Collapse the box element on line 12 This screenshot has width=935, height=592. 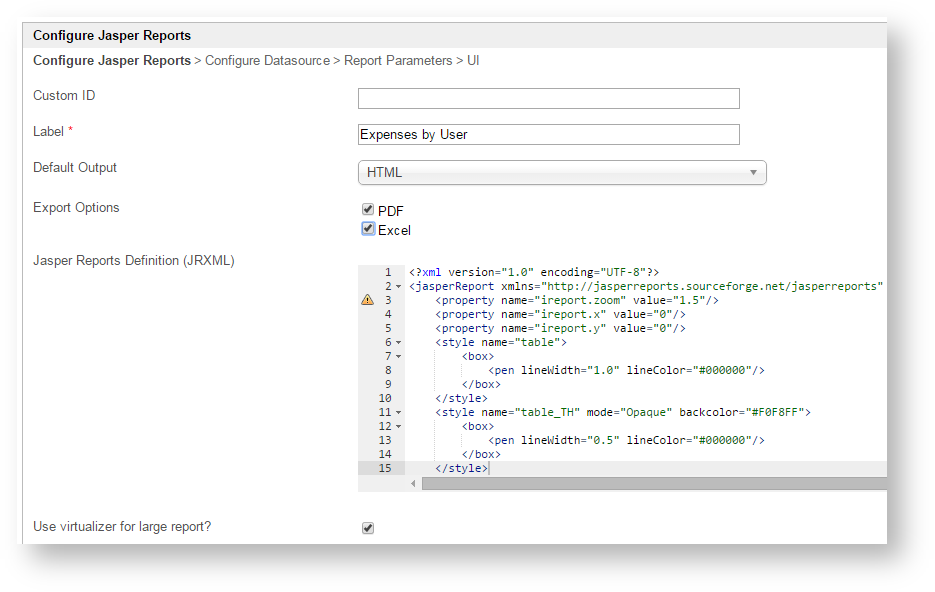[399, 427]
